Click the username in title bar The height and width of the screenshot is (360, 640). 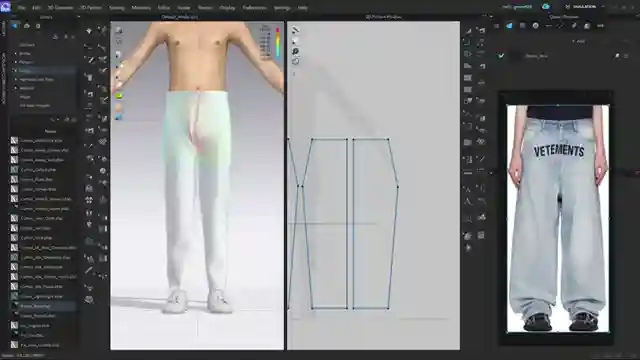click(517, 7)
